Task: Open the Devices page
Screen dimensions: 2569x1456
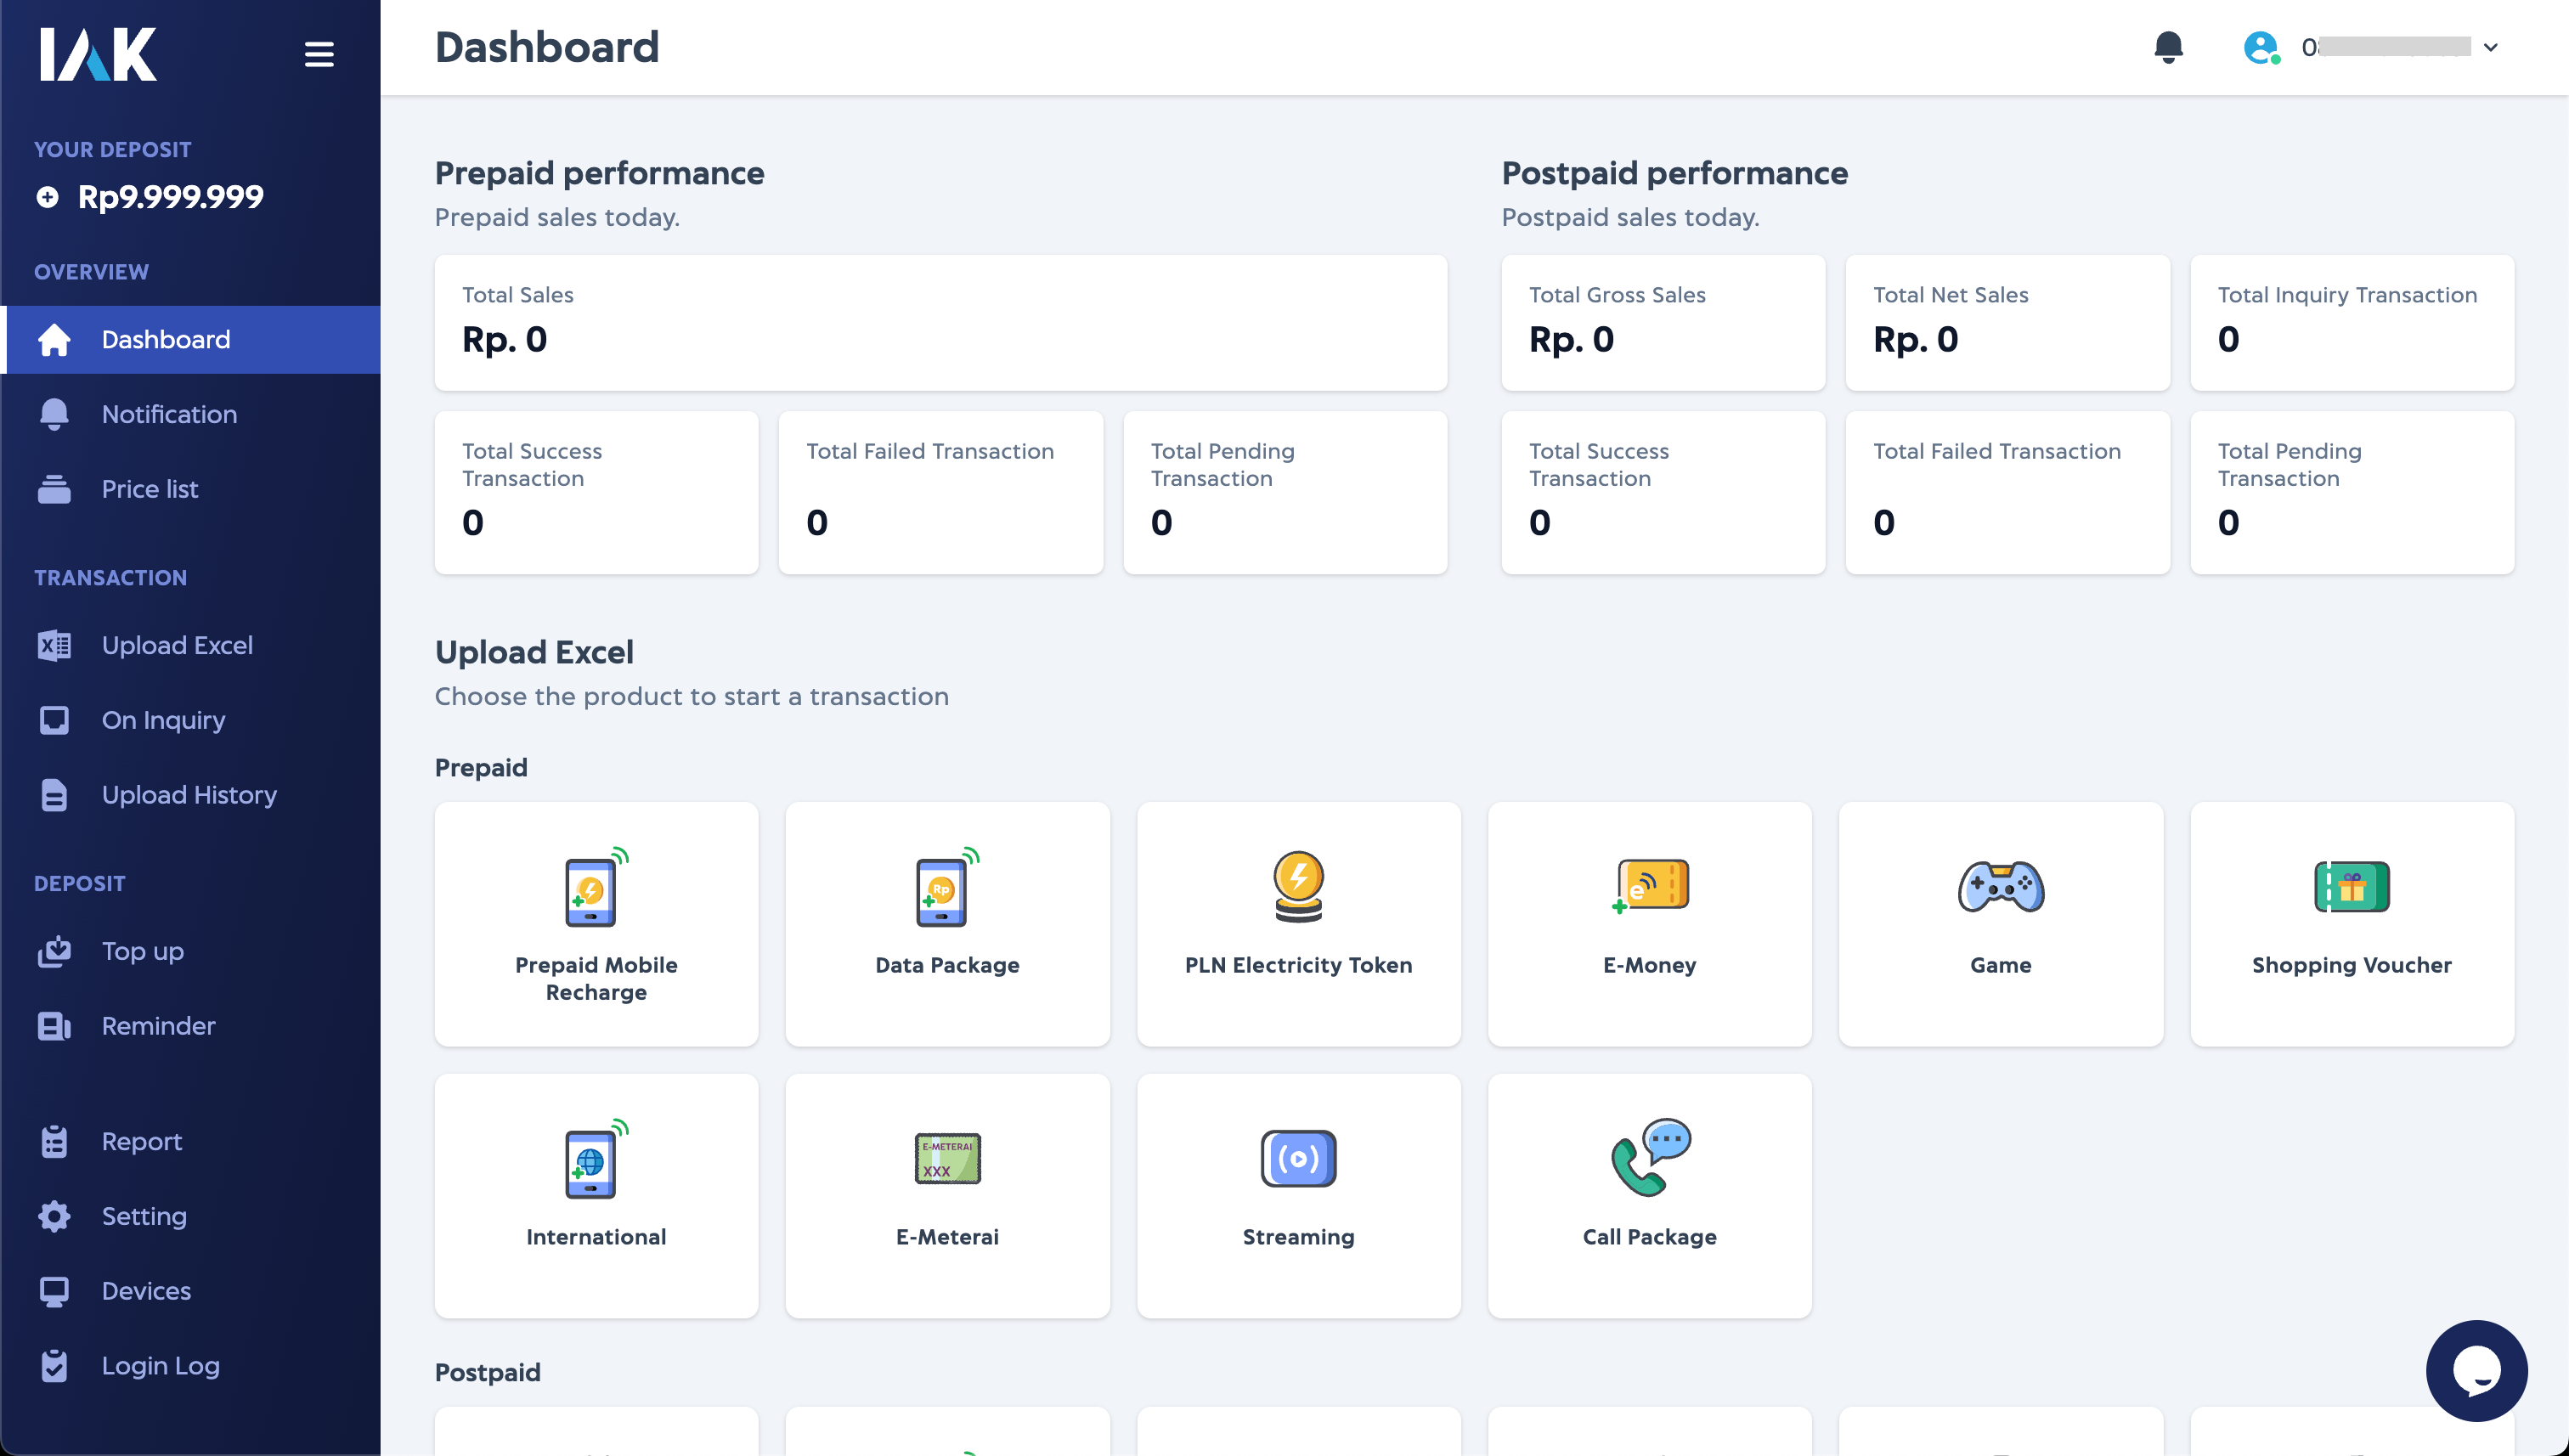Action: (x=190, y=1291)
